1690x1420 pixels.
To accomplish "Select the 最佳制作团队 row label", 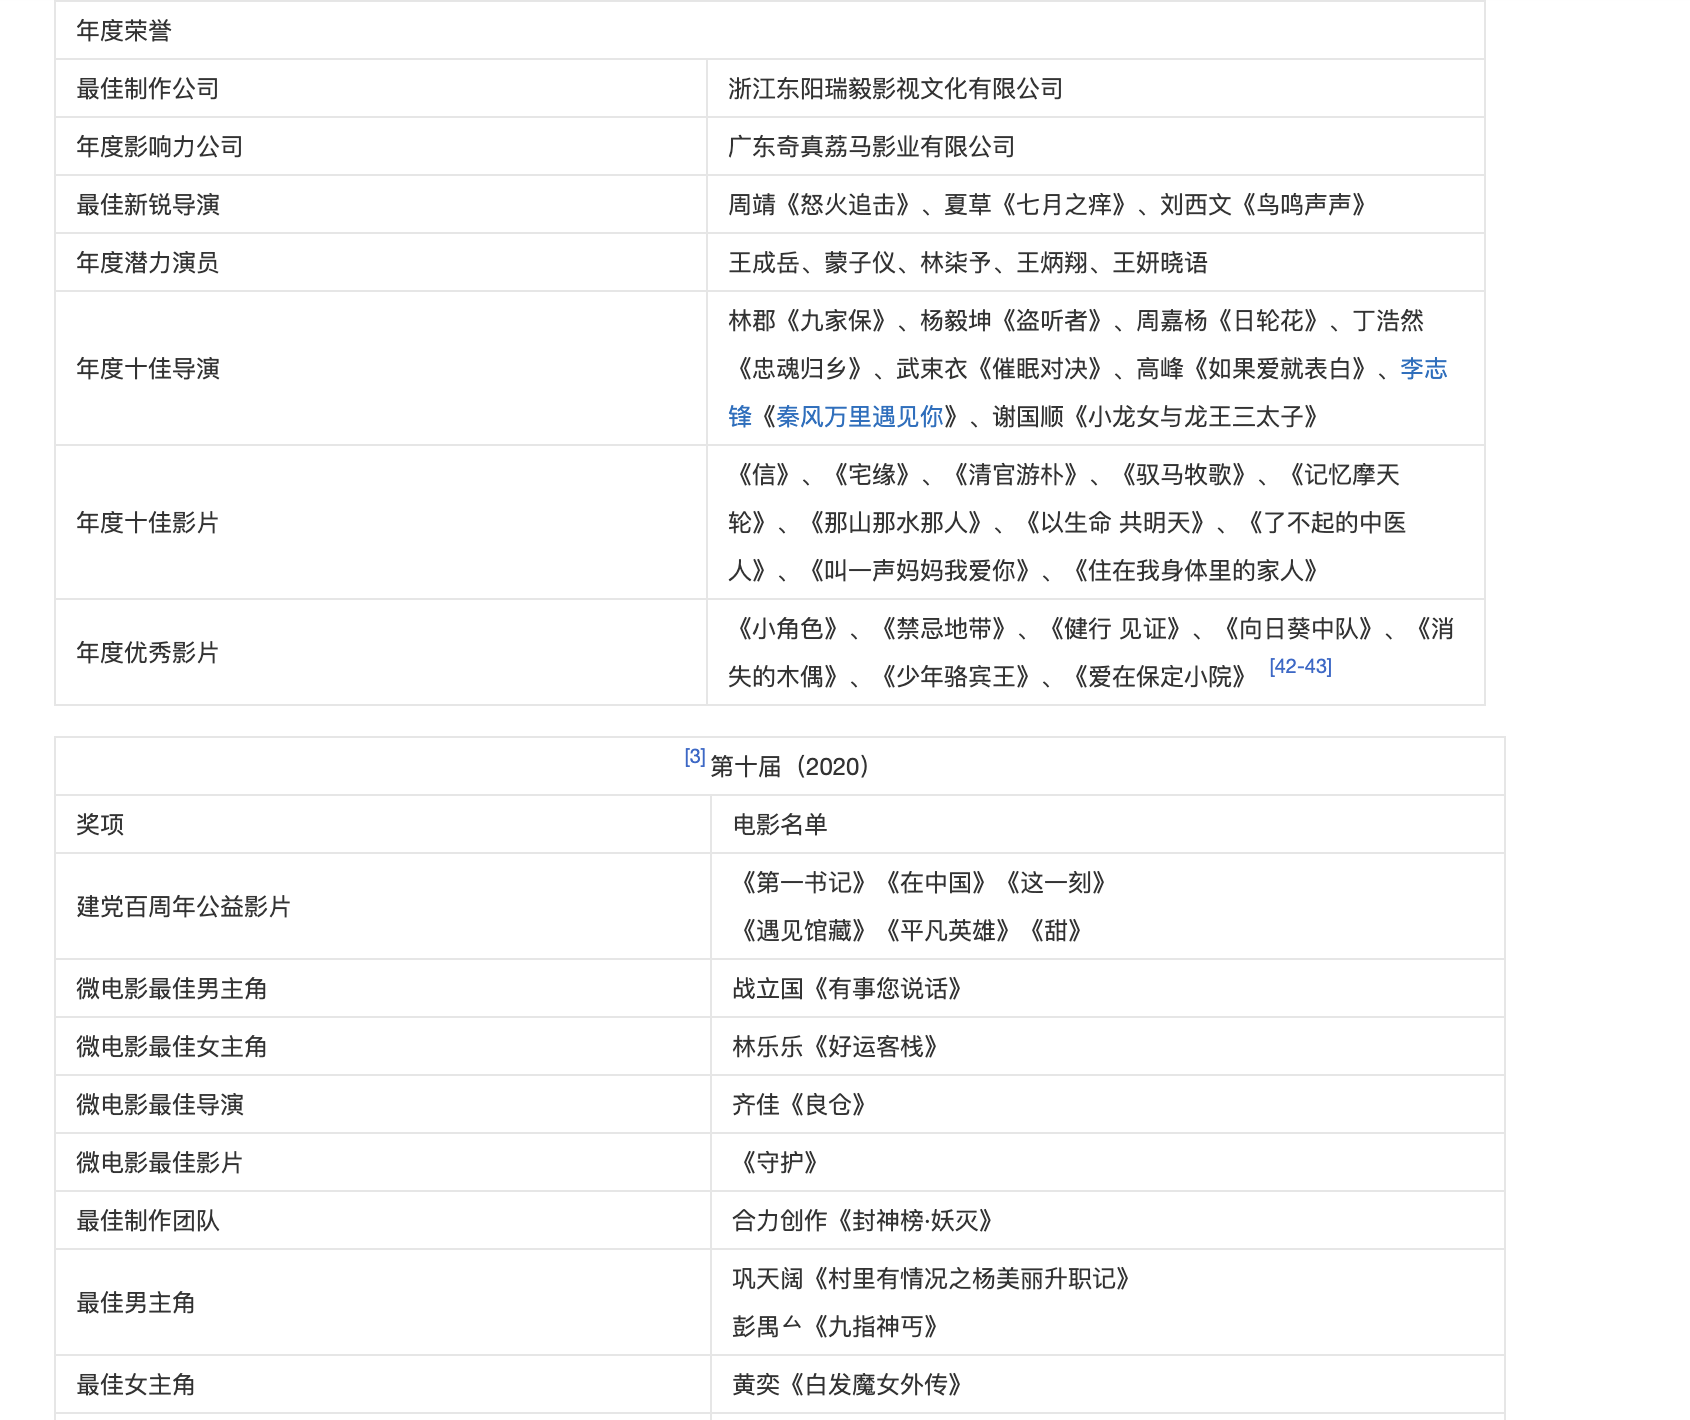I will [x=148, y=1221].
